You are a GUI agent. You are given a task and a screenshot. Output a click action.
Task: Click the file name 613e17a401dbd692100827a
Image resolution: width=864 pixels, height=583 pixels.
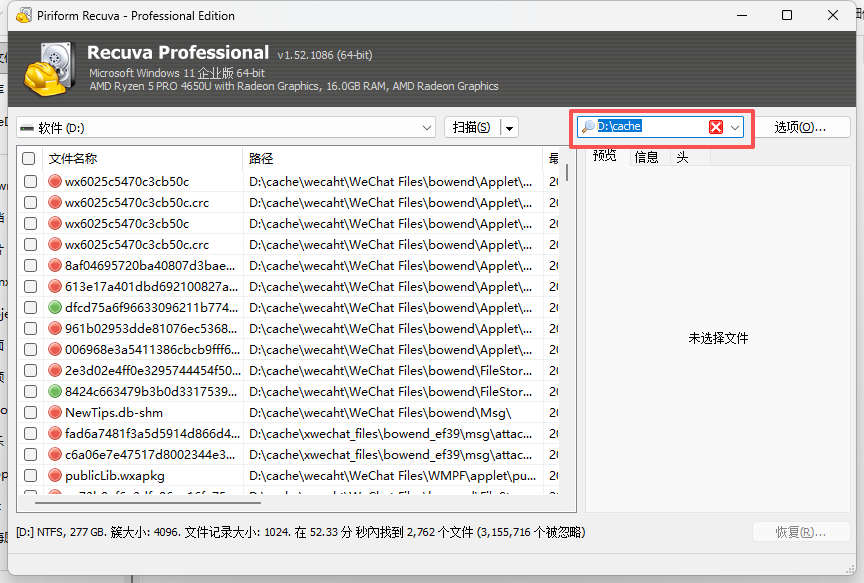tap(152, 287)
